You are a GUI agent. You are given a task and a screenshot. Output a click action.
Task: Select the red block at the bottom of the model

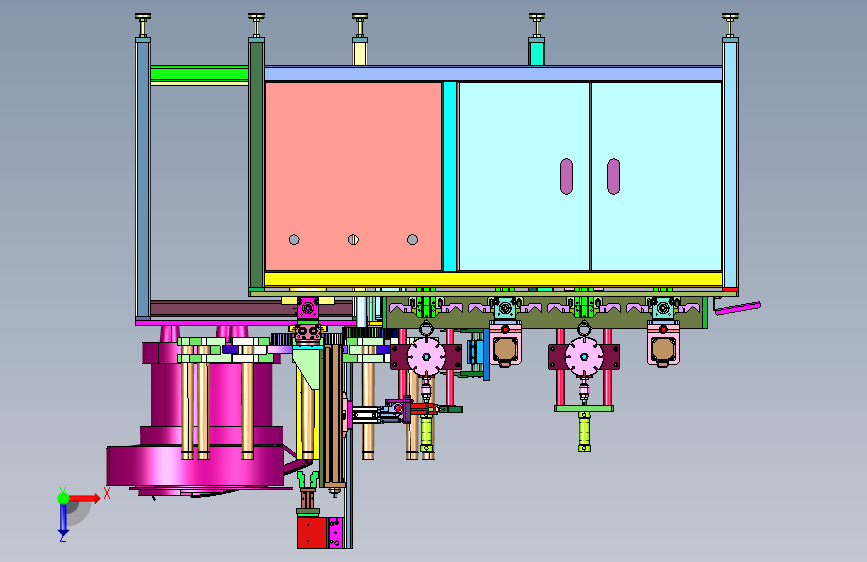click(312, 533)
